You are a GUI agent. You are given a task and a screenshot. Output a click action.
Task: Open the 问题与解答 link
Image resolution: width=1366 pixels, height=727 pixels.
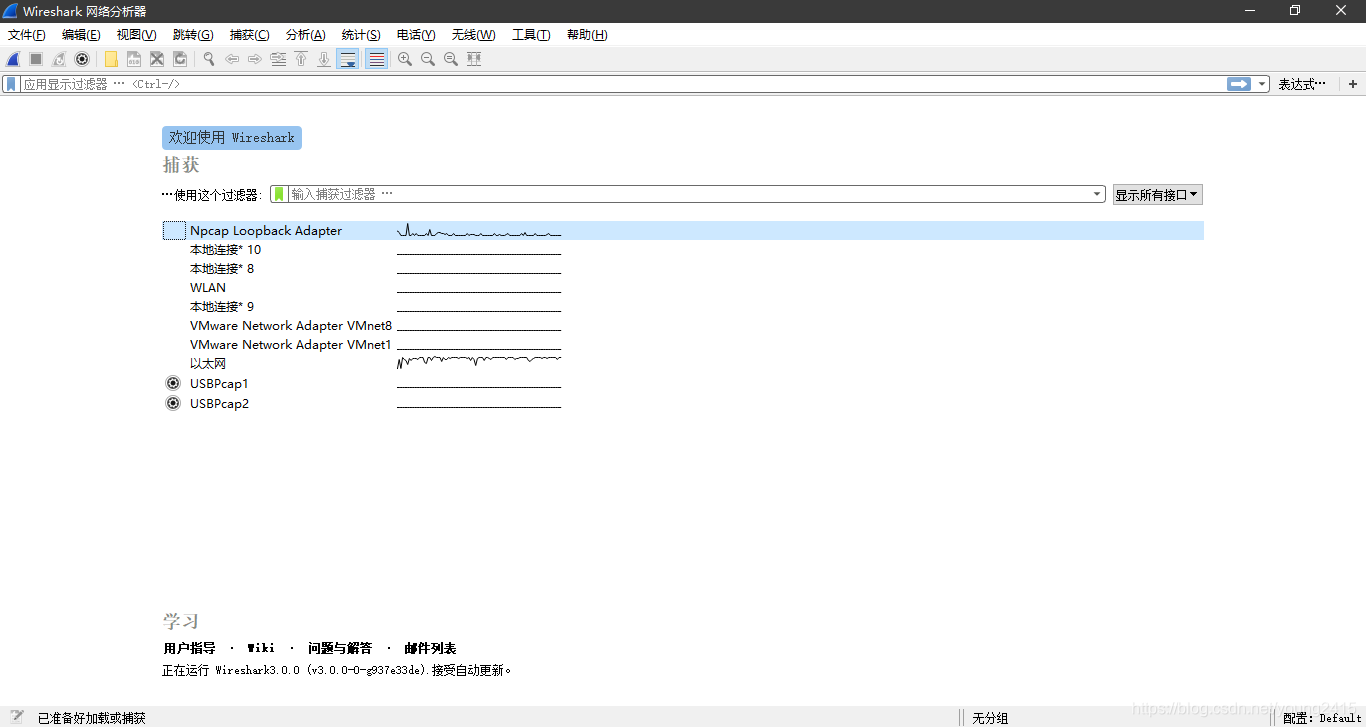click(340, 648)
